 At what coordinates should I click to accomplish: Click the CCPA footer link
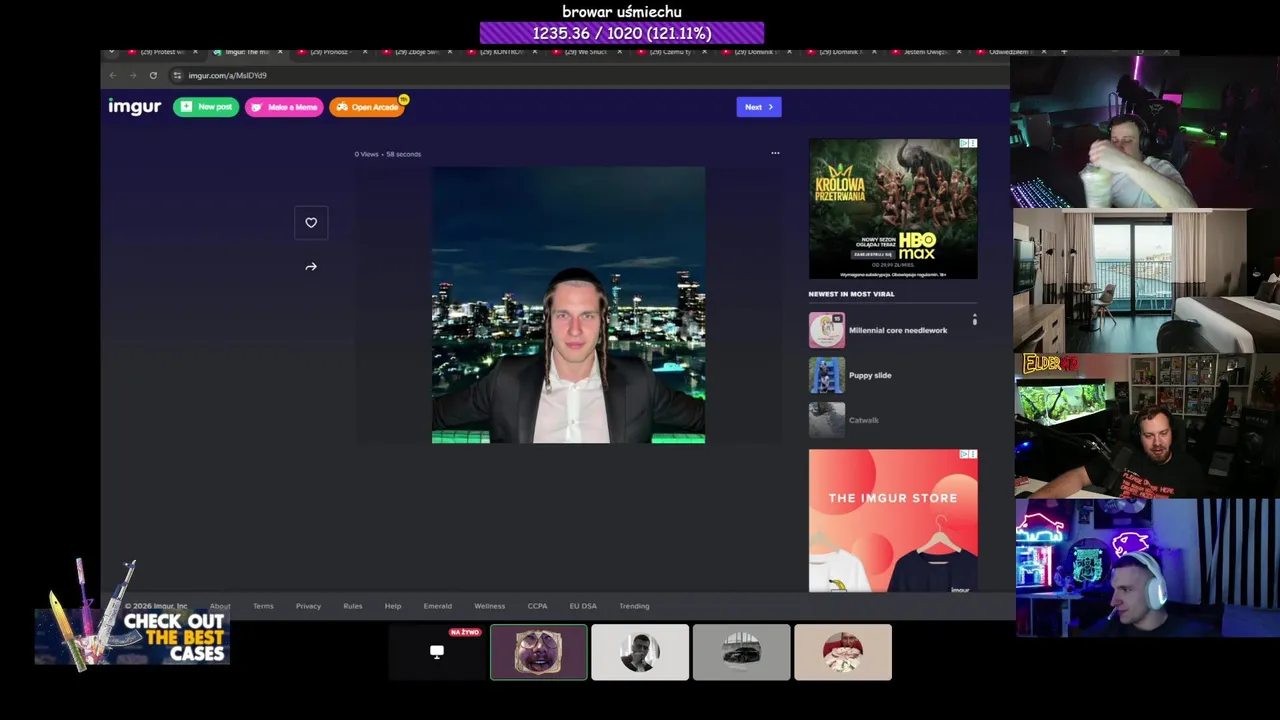pos(538,606)
